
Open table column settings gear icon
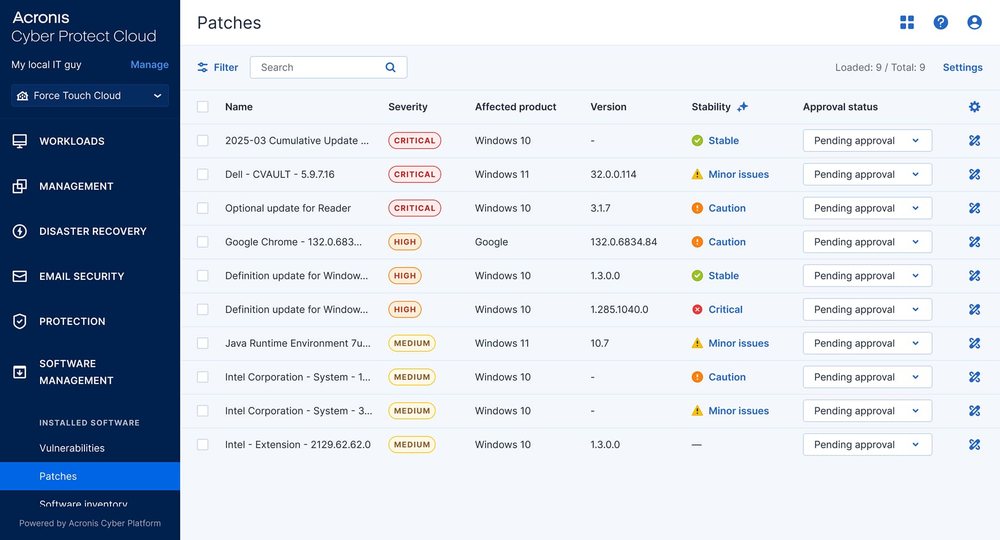[974, 107]
